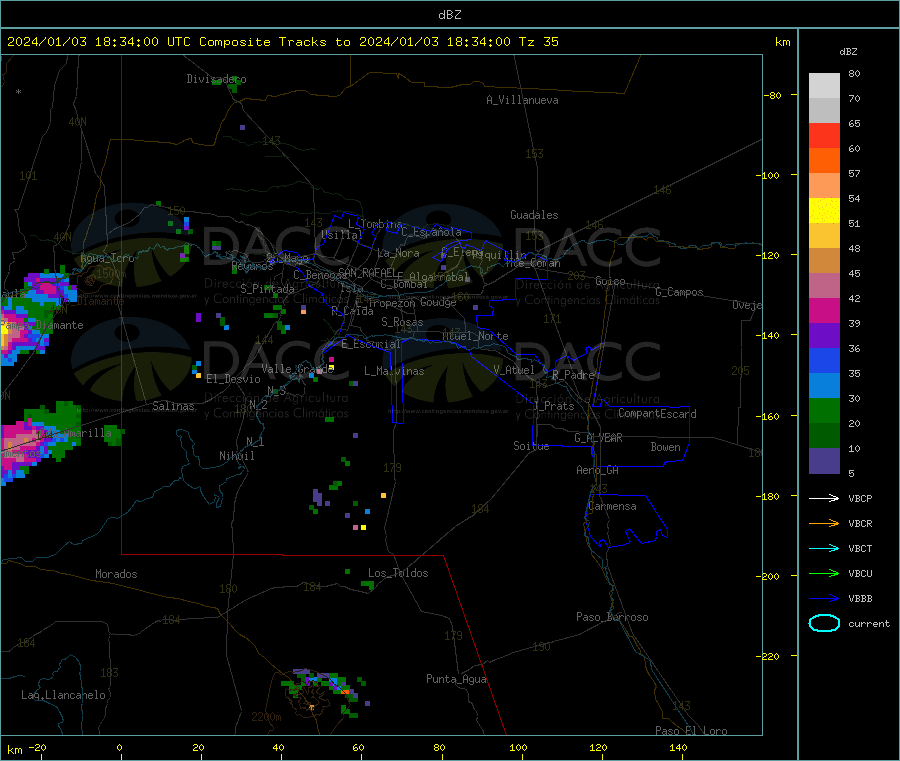Click the Salinas location label
Image resolution: width=900 pixels, height=761 pixels.
[x=173, y=406]
